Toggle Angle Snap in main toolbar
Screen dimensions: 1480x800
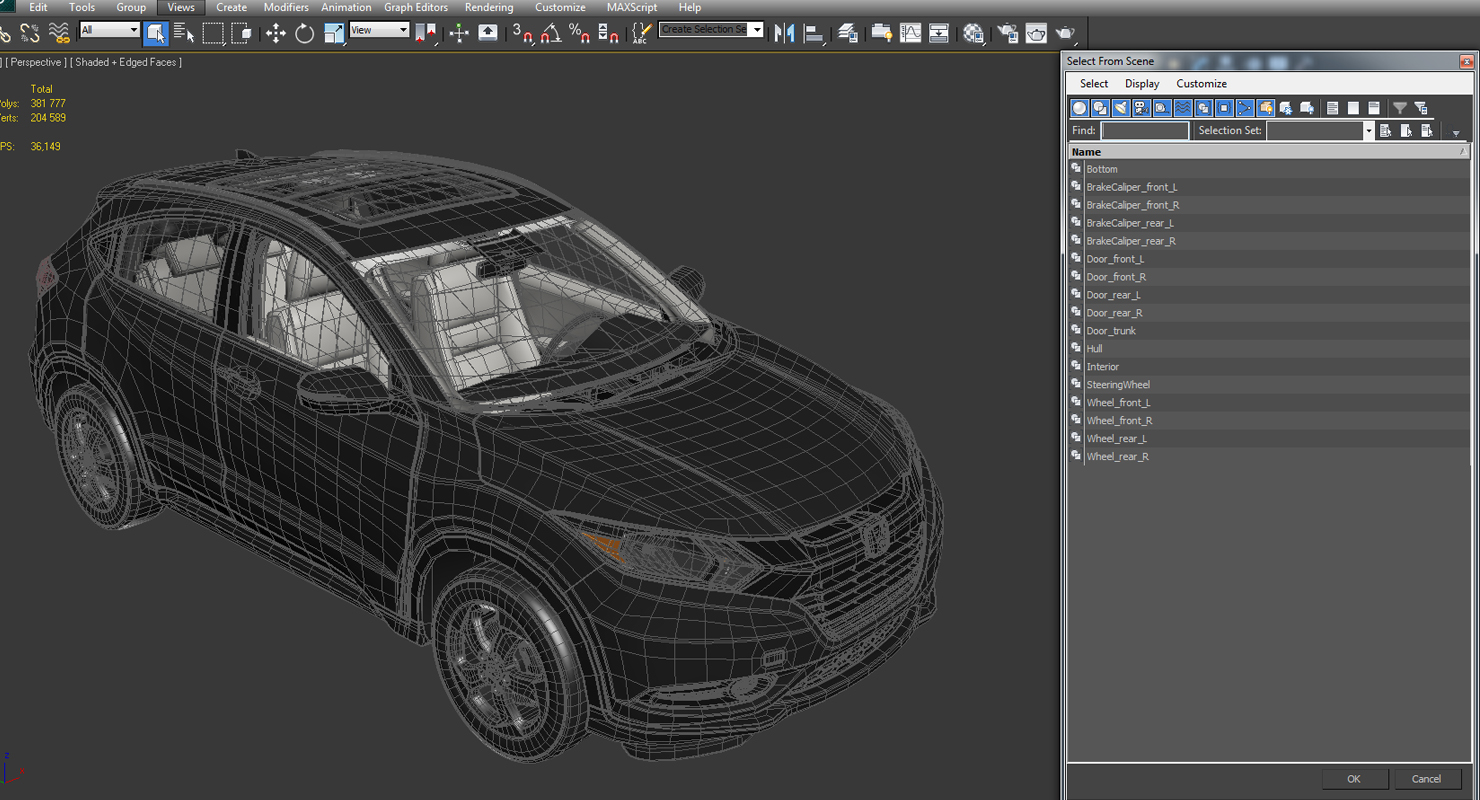coord(550,33)
